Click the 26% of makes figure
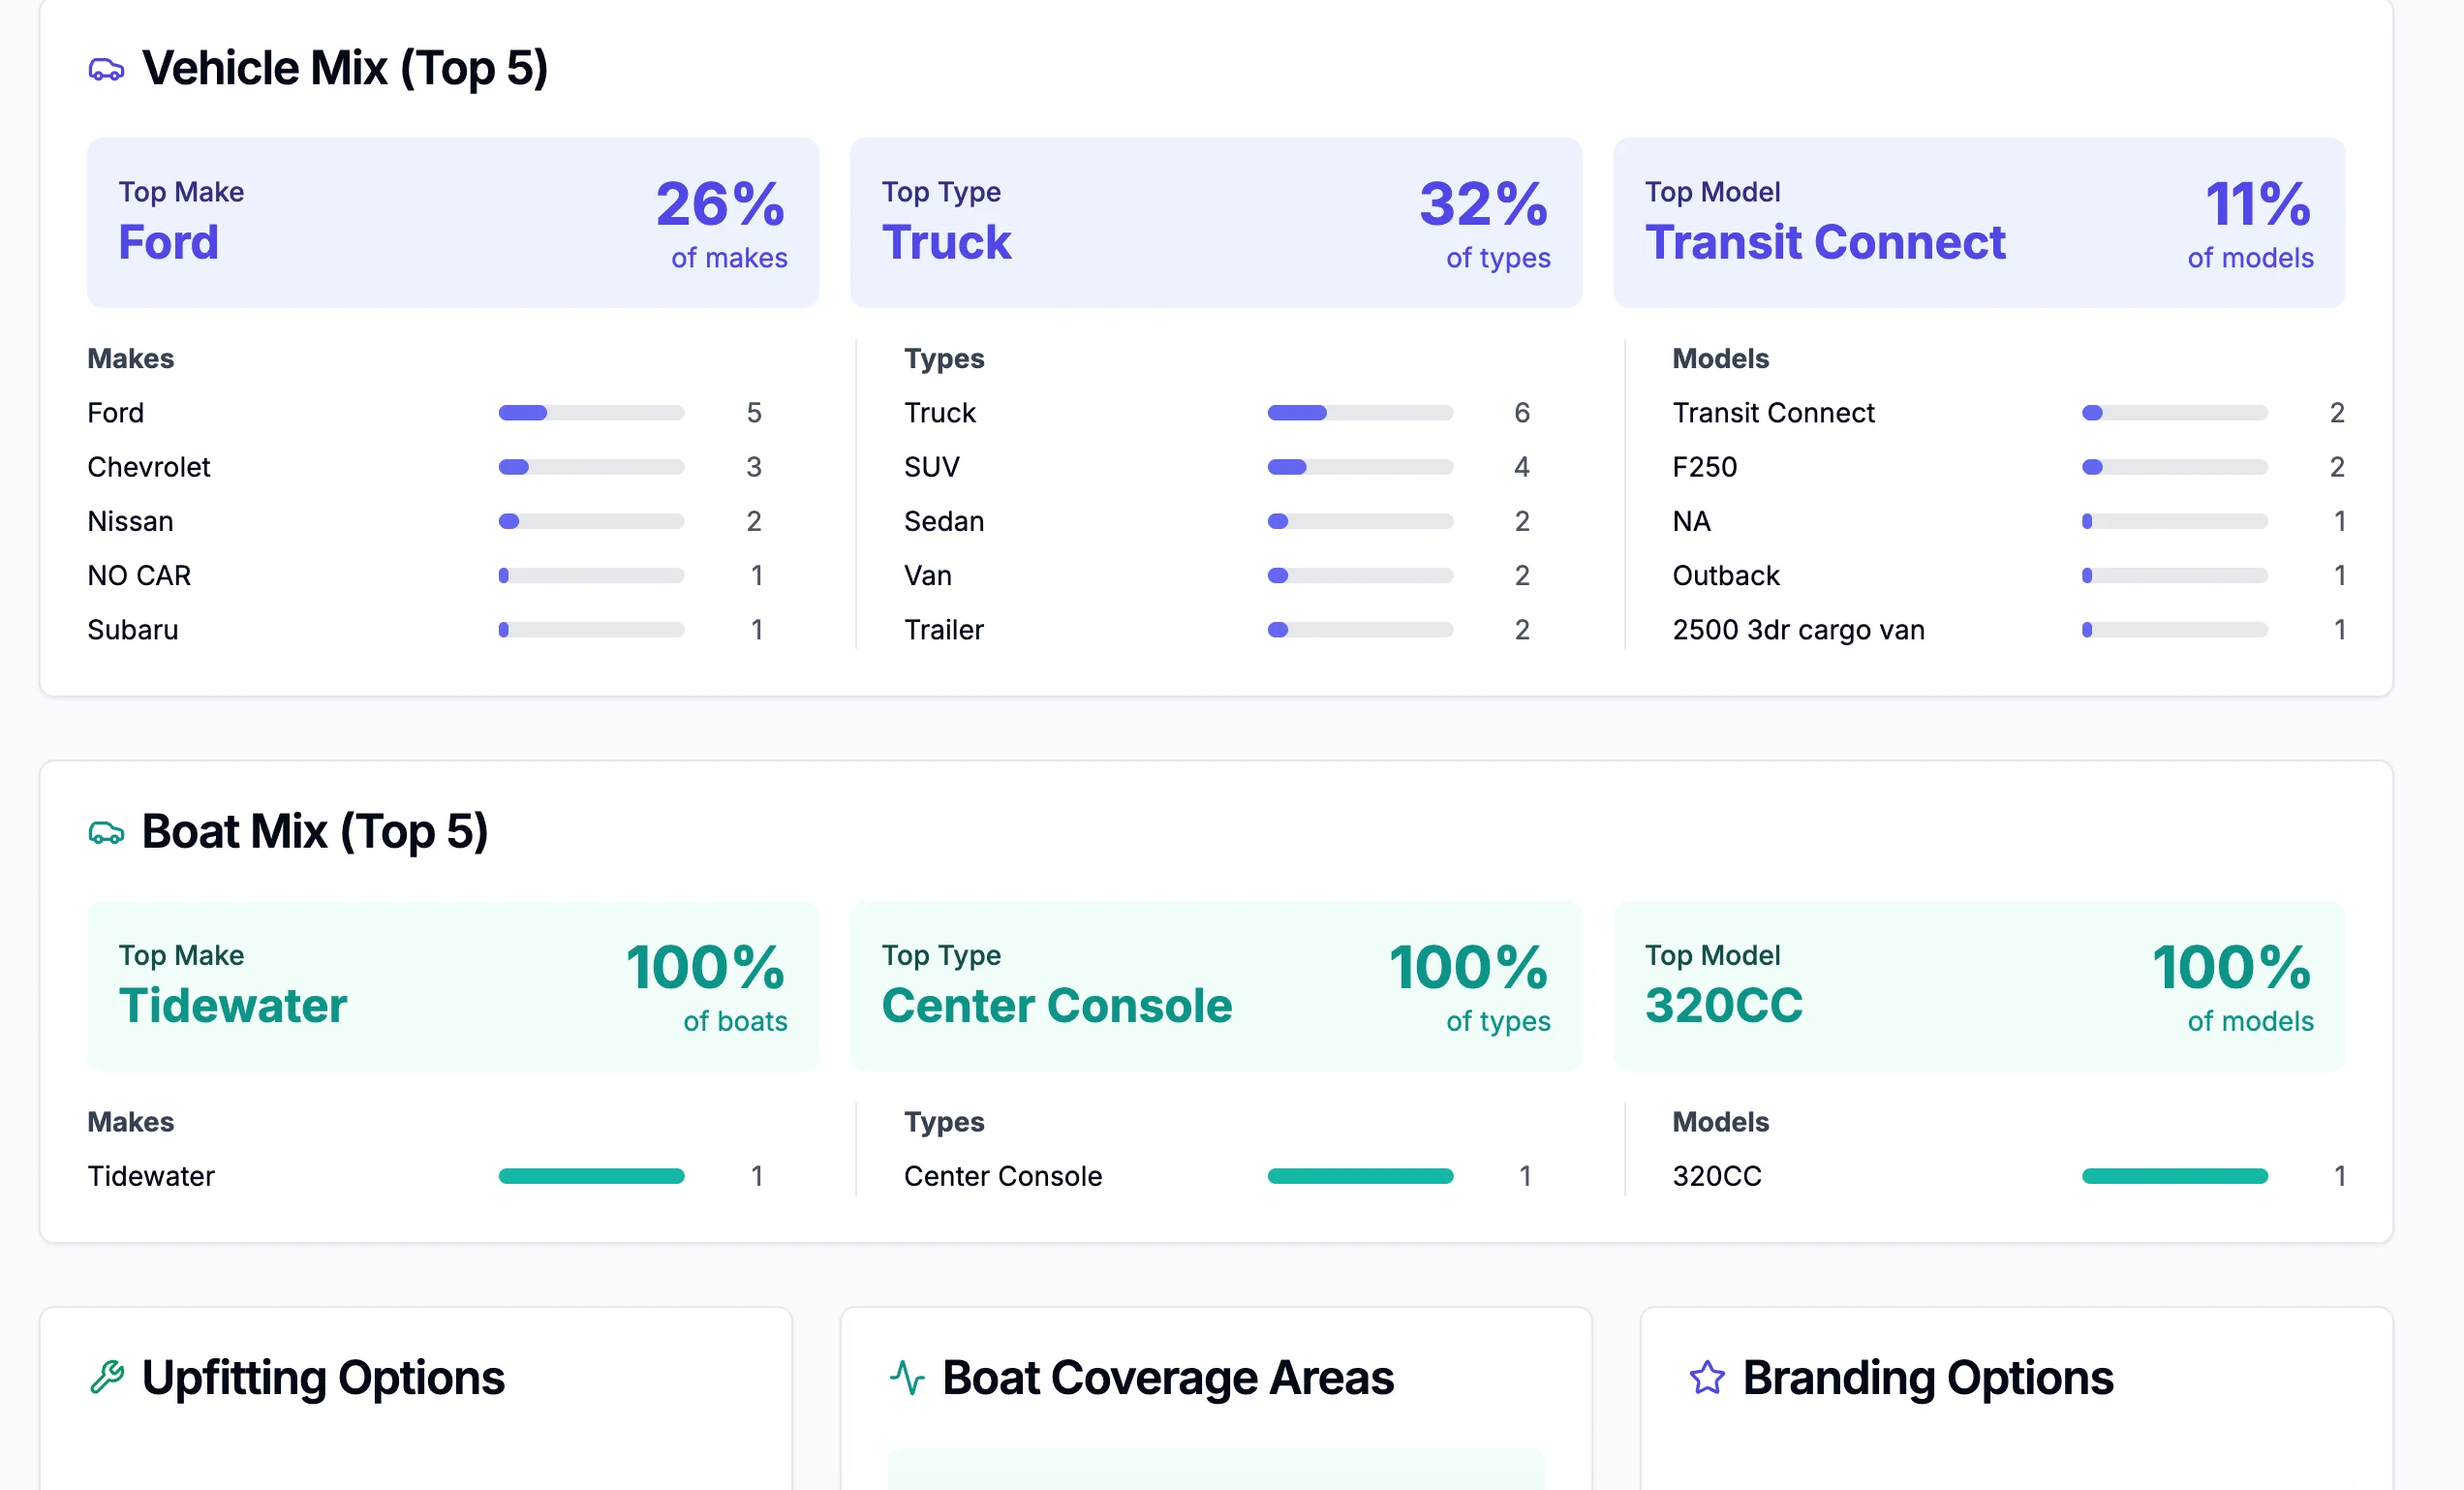The image size is (2464, 1490). (721, 223)
